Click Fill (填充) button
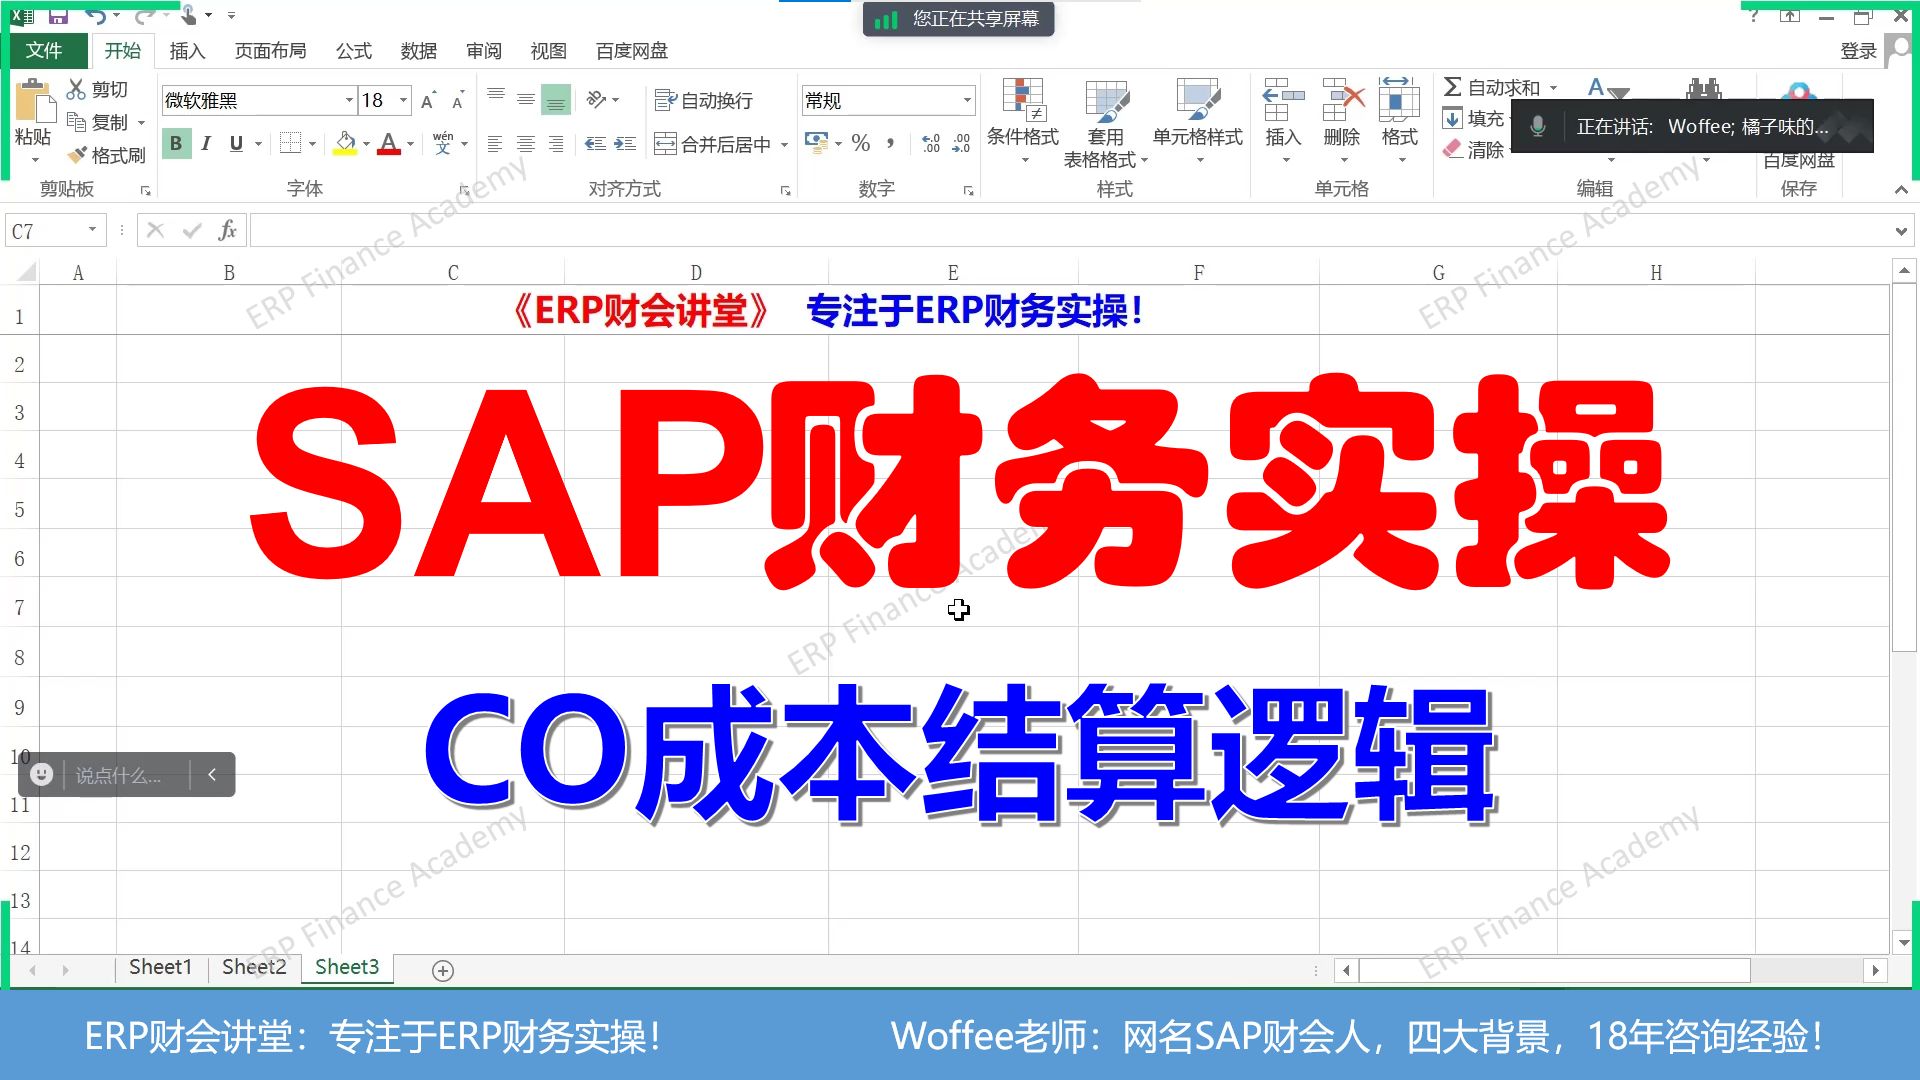Image resolution: width=1920 pixels, height=1080 pixels. tap(1474, 119)
